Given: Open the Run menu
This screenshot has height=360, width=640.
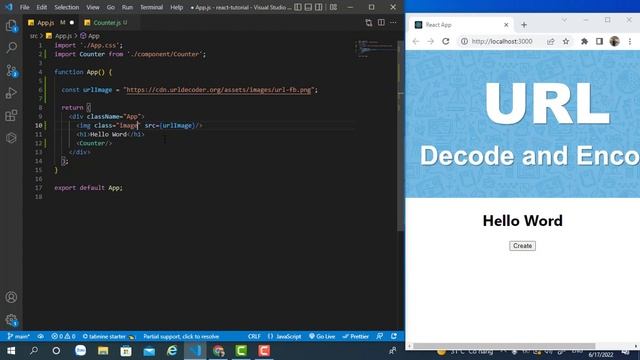Looking at the screenshot, I should (127, 7).
